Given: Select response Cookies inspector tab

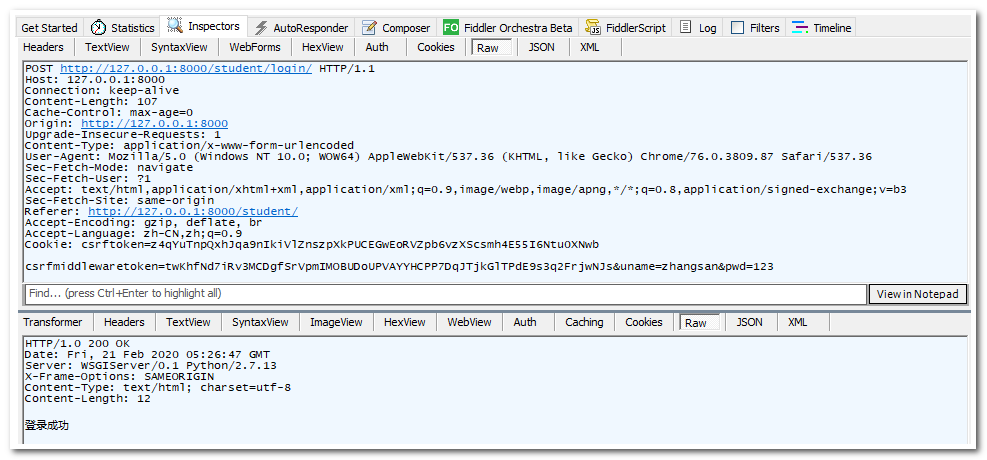Looking at the screenshot, I should pos(644,322).
